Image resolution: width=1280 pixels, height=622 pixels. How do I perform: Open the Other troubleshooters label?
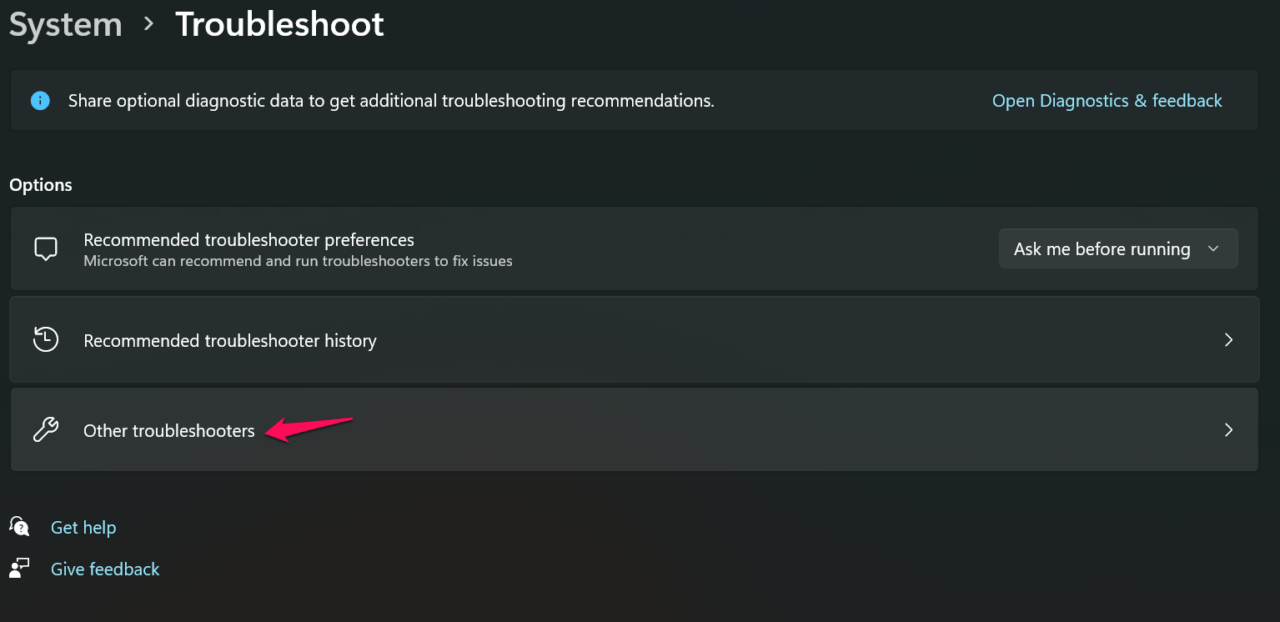click(x=169, y=431)
